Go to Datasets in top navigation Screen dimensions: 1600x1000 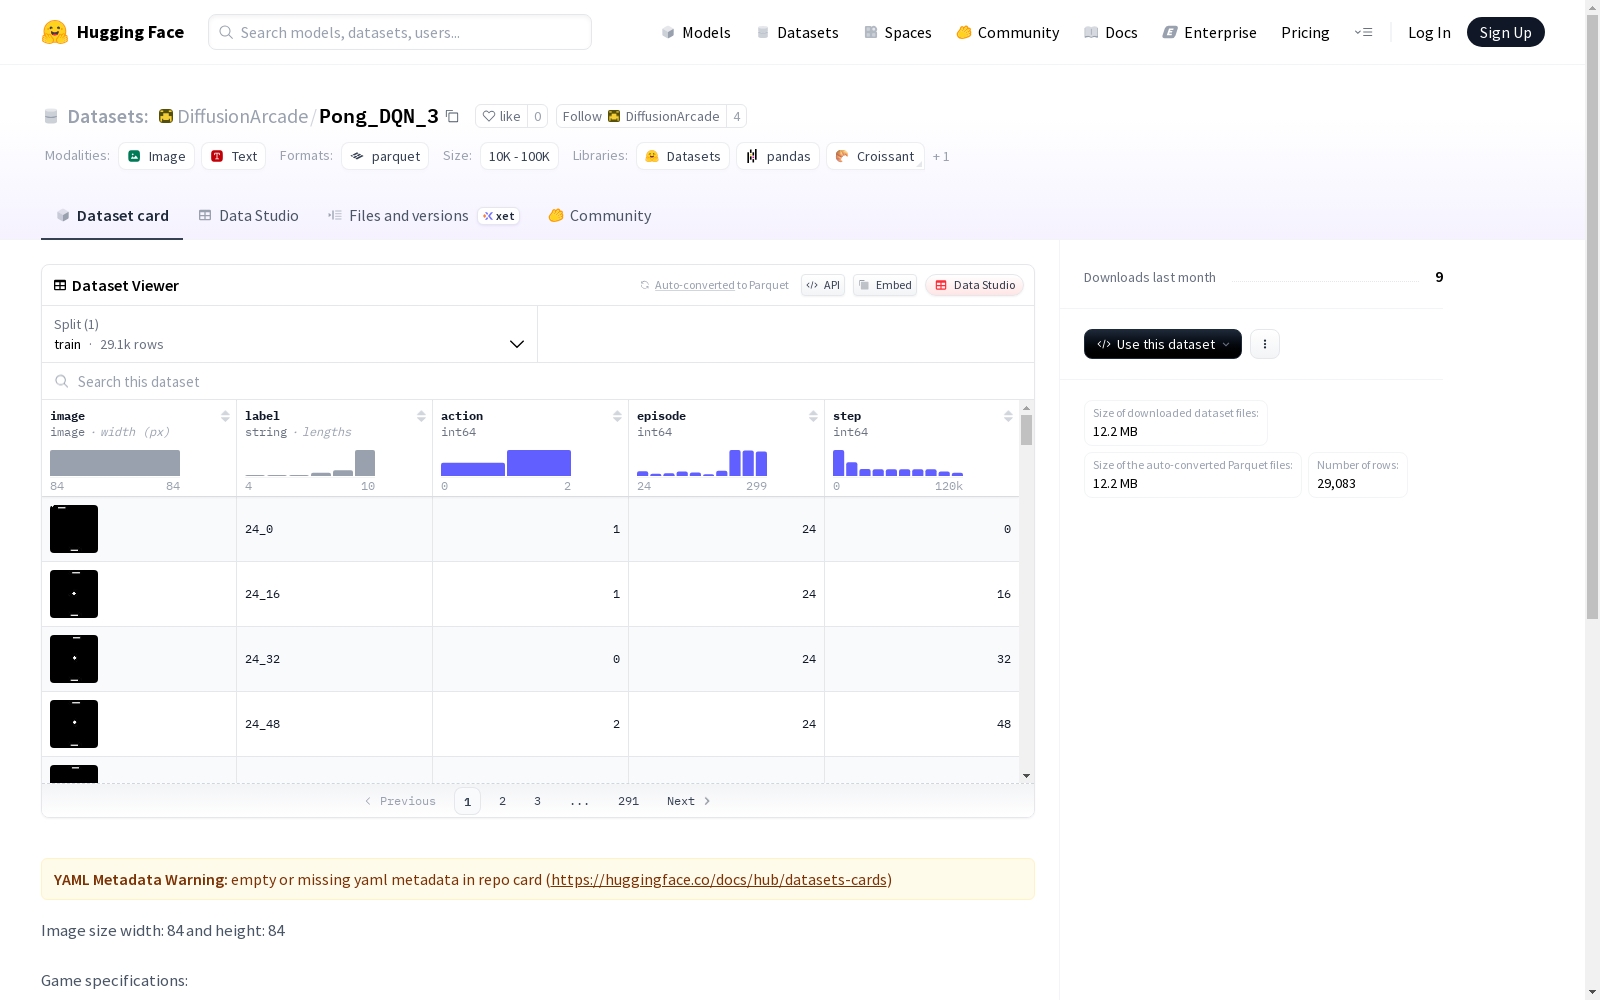tap(797, 32)
